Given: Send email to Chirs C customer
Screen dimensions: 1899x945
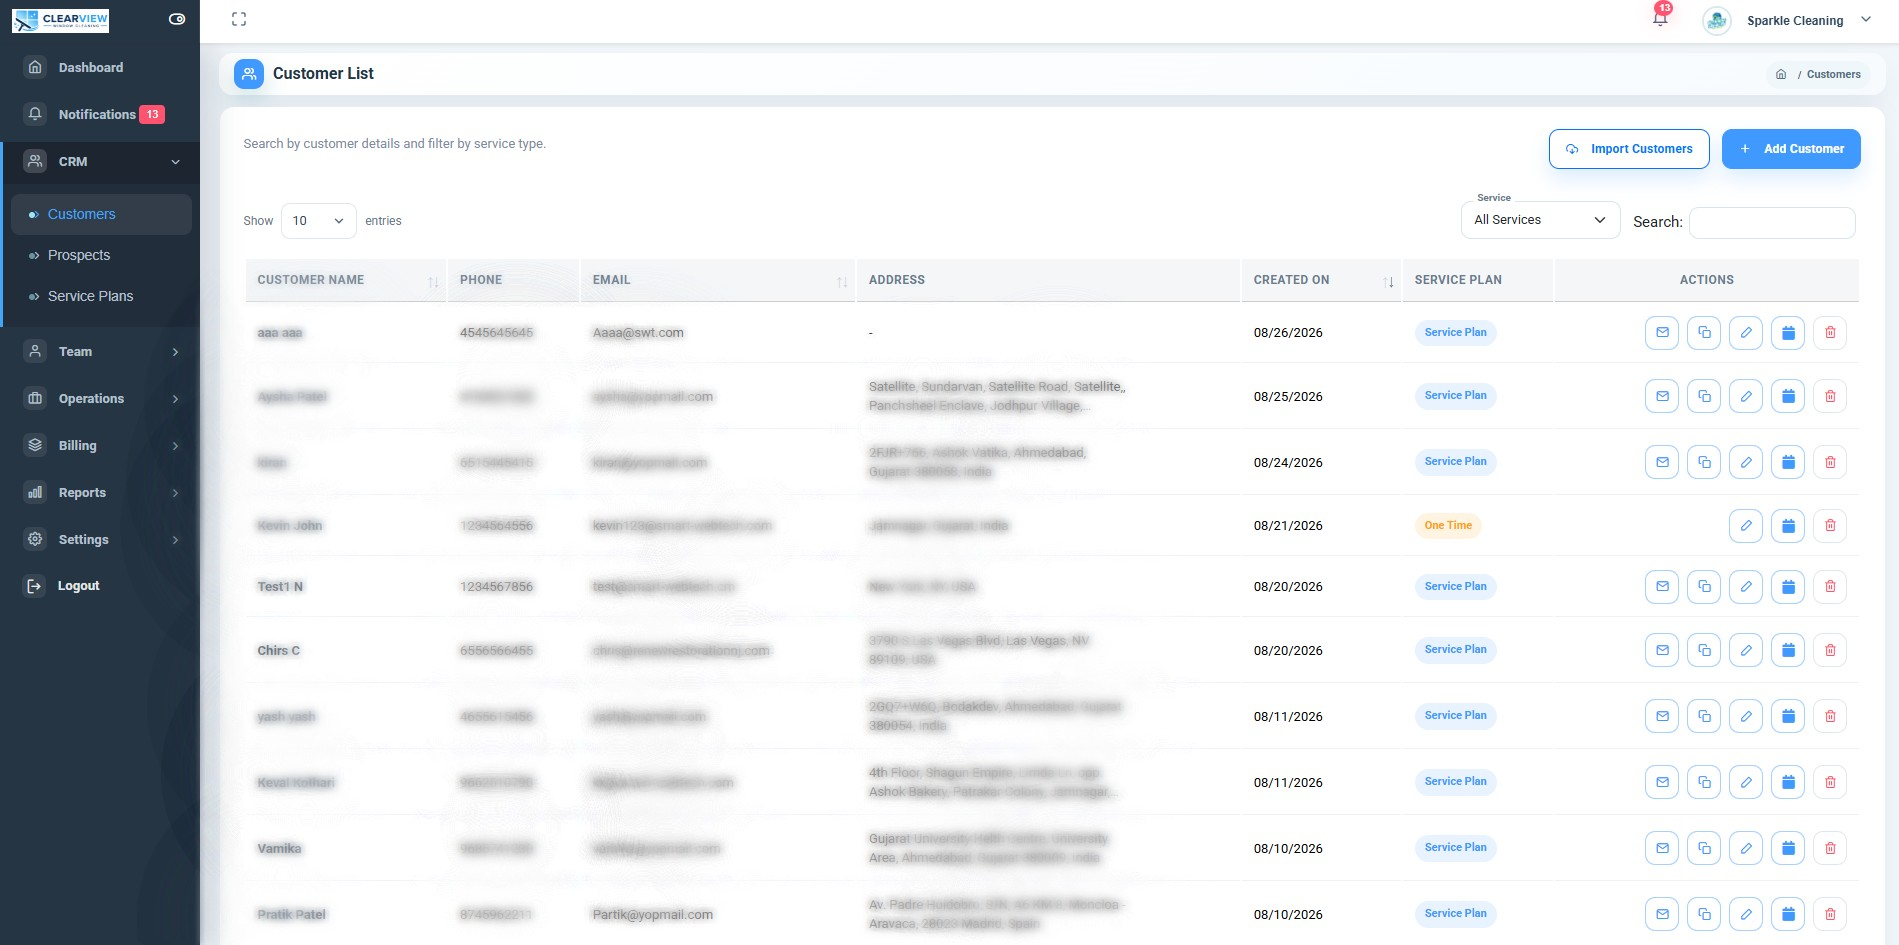Looking at the screenshot, I should coord(1662,651).
